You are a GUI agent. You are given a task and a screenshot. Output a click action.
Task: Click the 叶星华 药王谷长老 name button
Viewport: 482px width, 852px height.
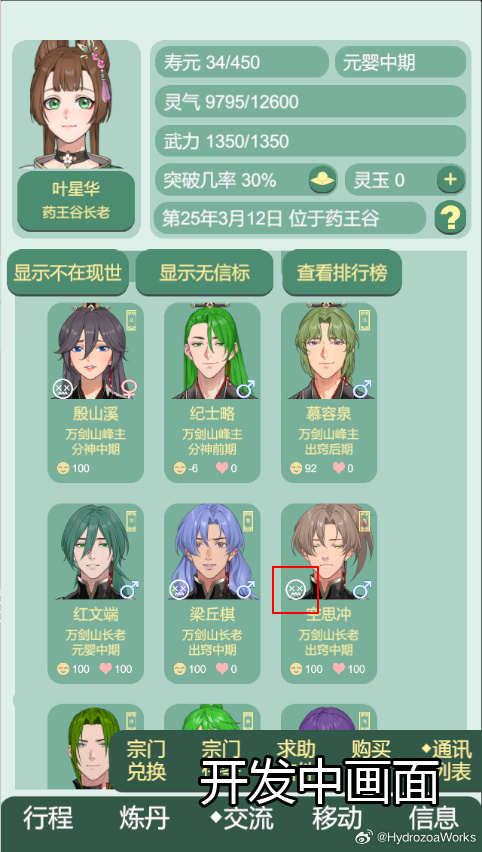76,201
